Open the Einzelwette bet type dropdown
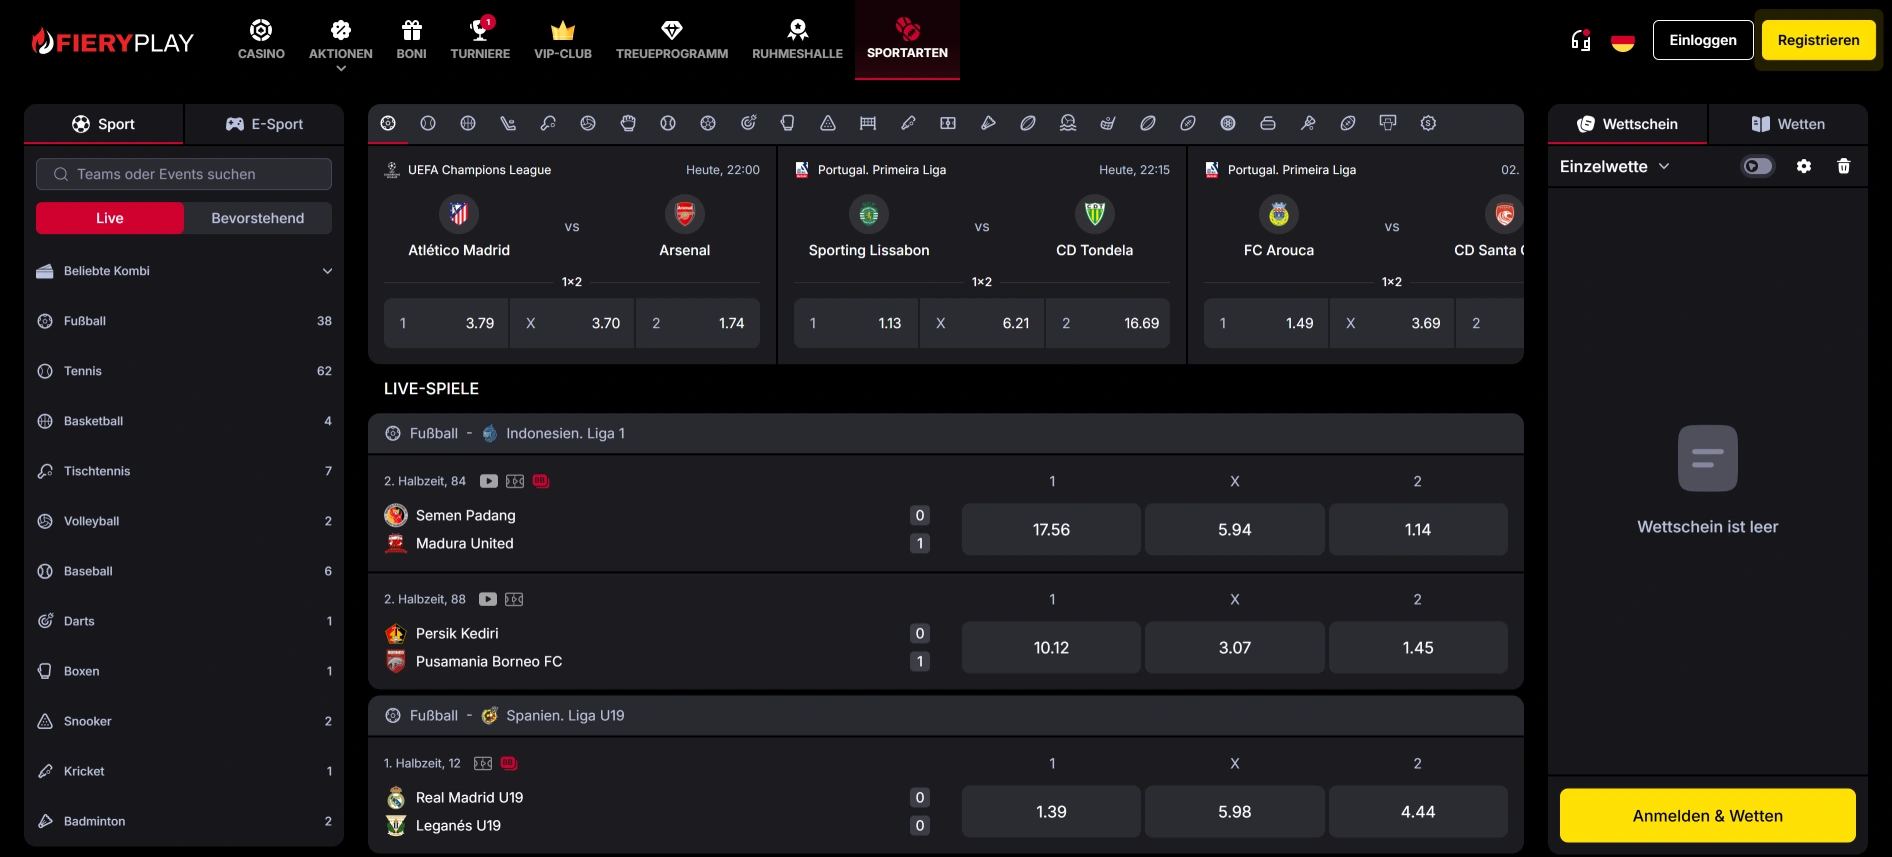Image resolution: width=1892 pixels, height=857 pixels. 1615,166
